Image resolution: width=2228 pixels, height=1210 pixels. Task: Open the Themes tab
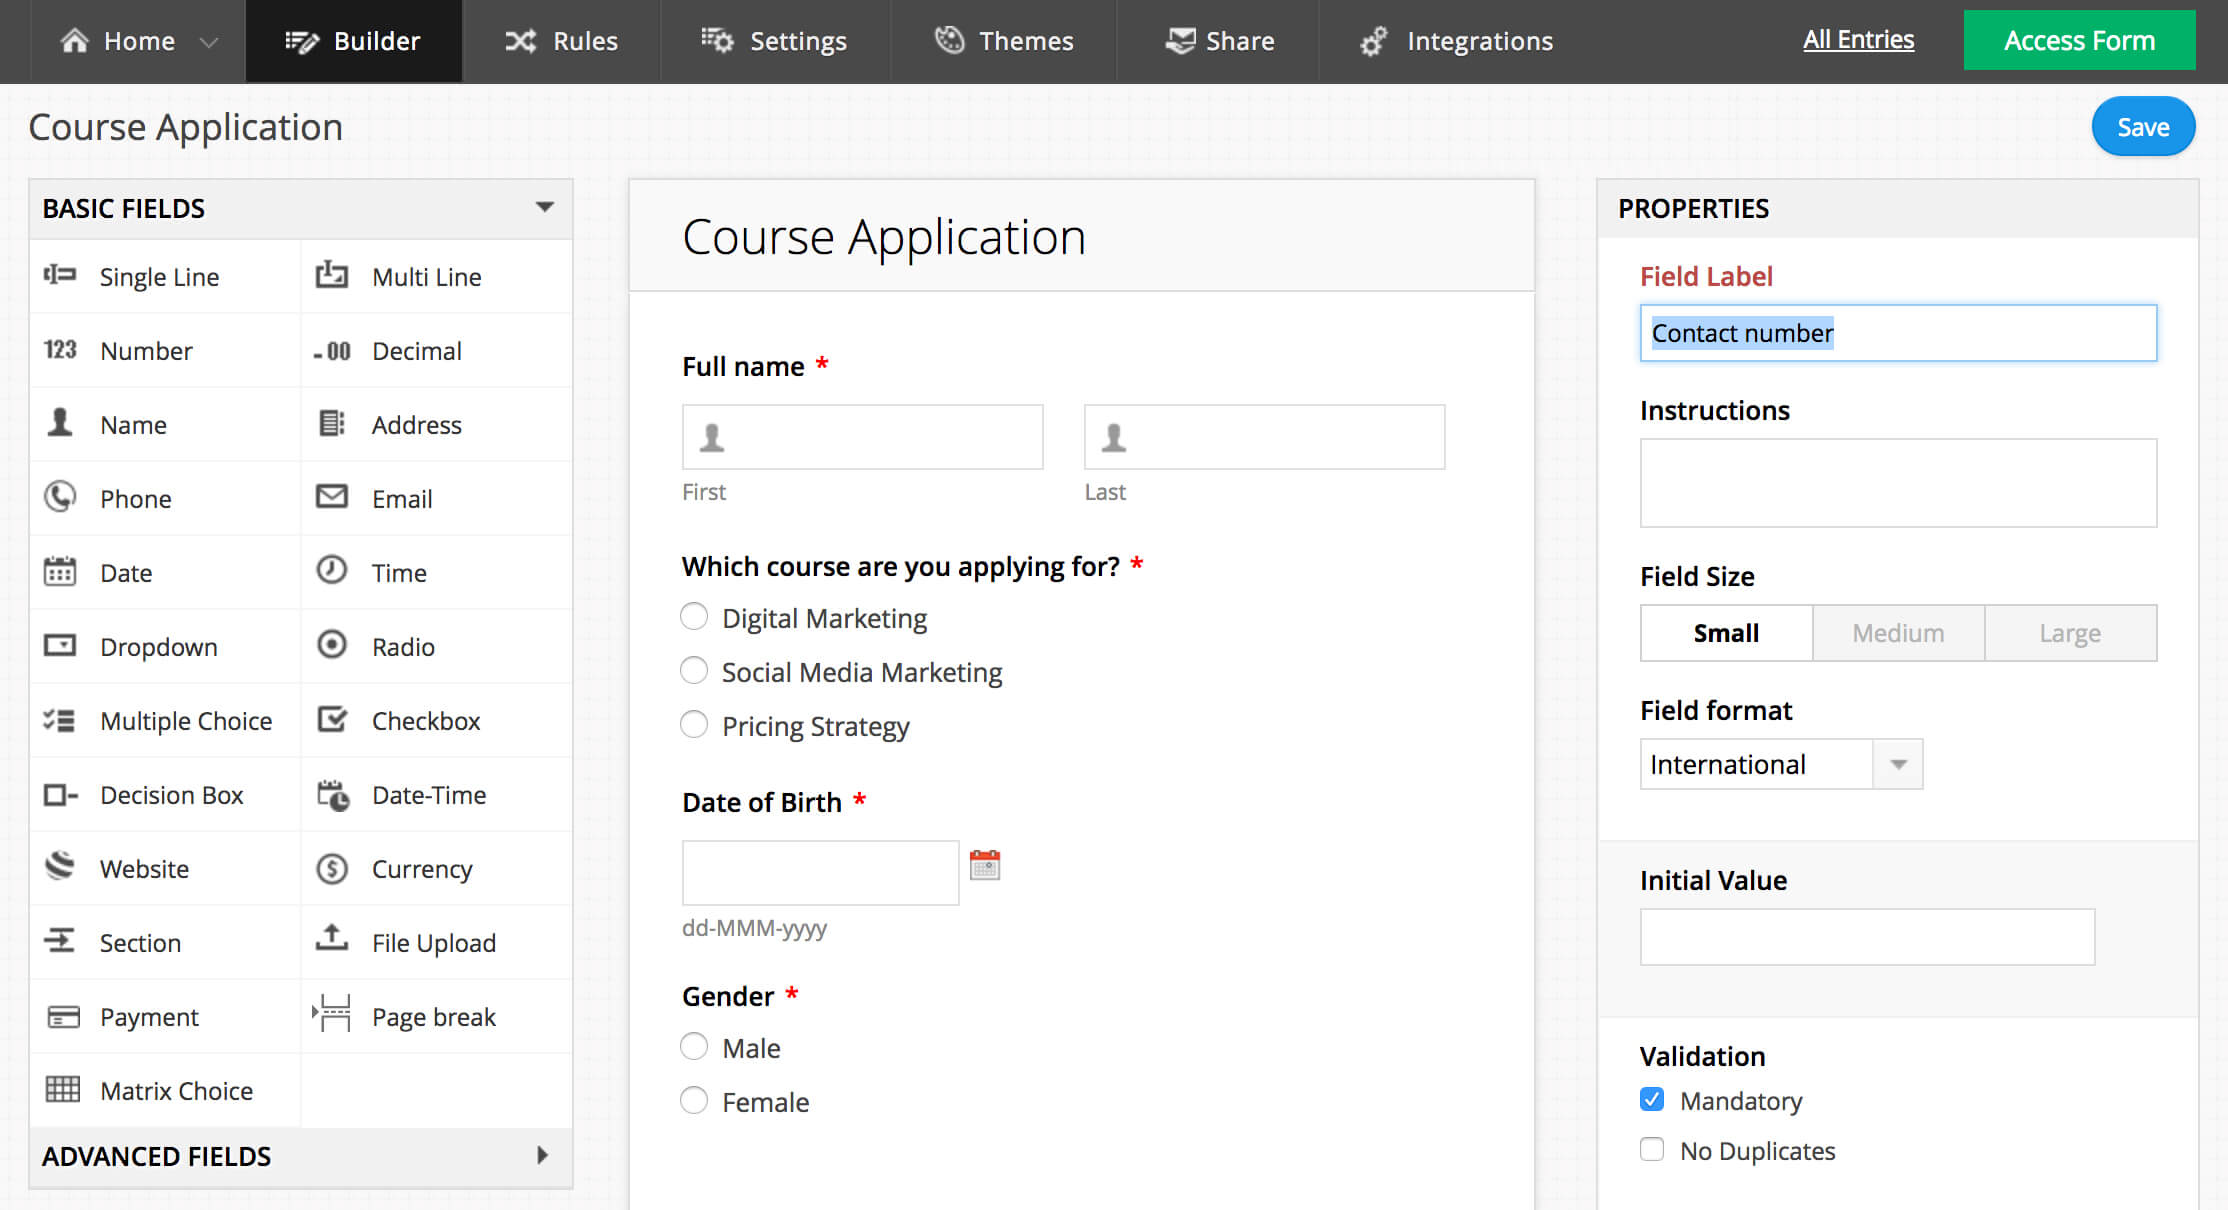(x=1025, y=40)
